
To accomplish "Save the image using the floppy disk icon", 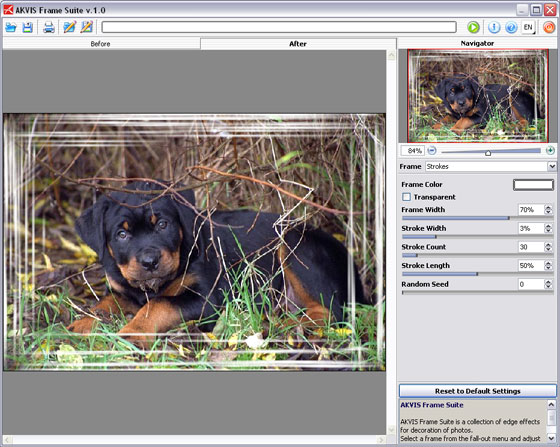I will click(x=28, y=27).
